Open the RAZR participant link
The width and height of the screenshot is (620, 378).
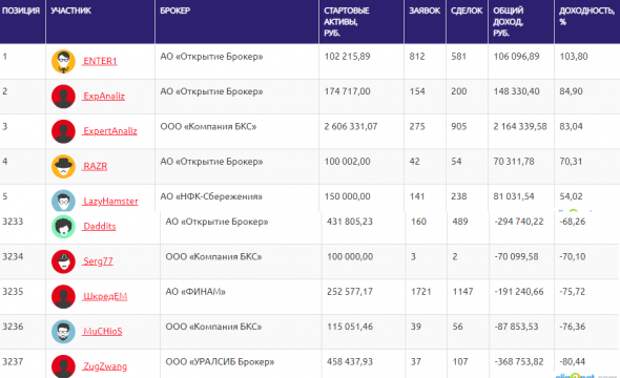click(95, 166)
